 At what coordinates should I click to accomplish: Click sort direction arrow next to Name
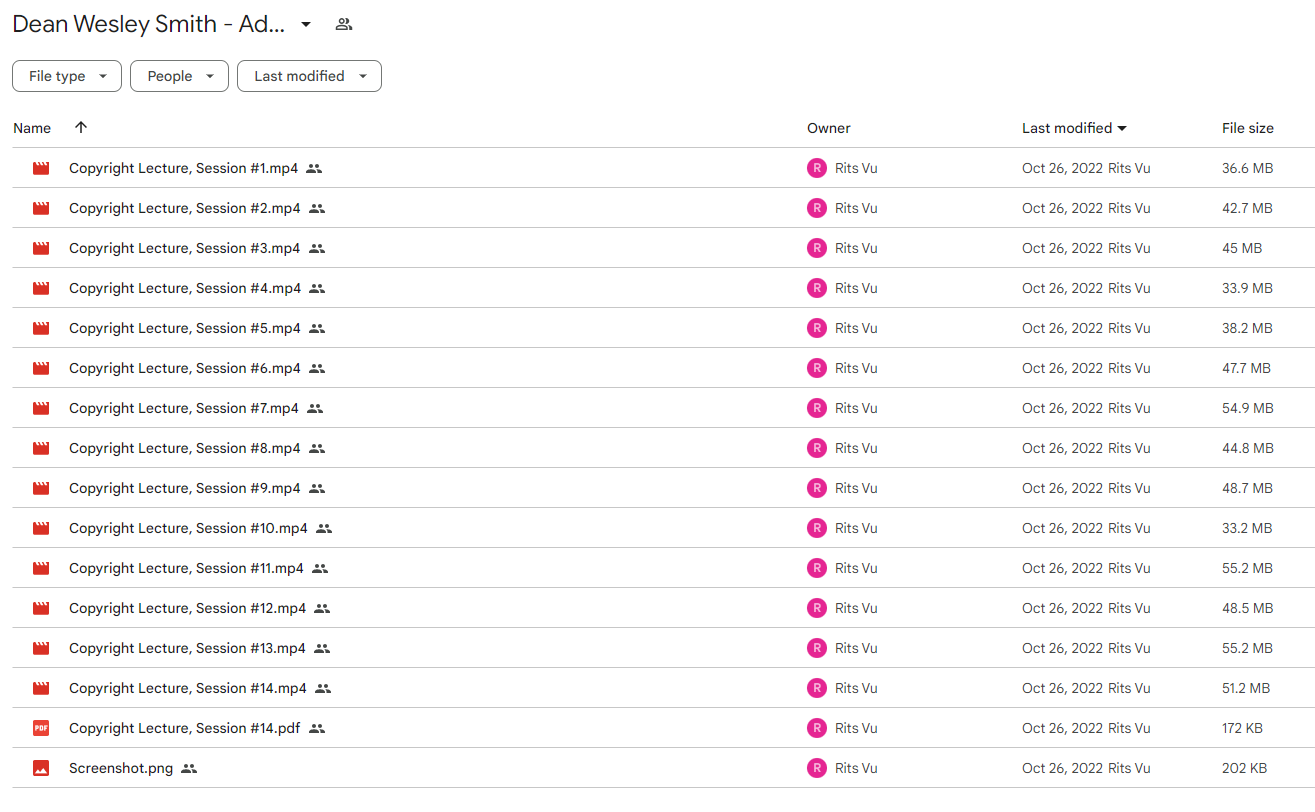[81, 127]
